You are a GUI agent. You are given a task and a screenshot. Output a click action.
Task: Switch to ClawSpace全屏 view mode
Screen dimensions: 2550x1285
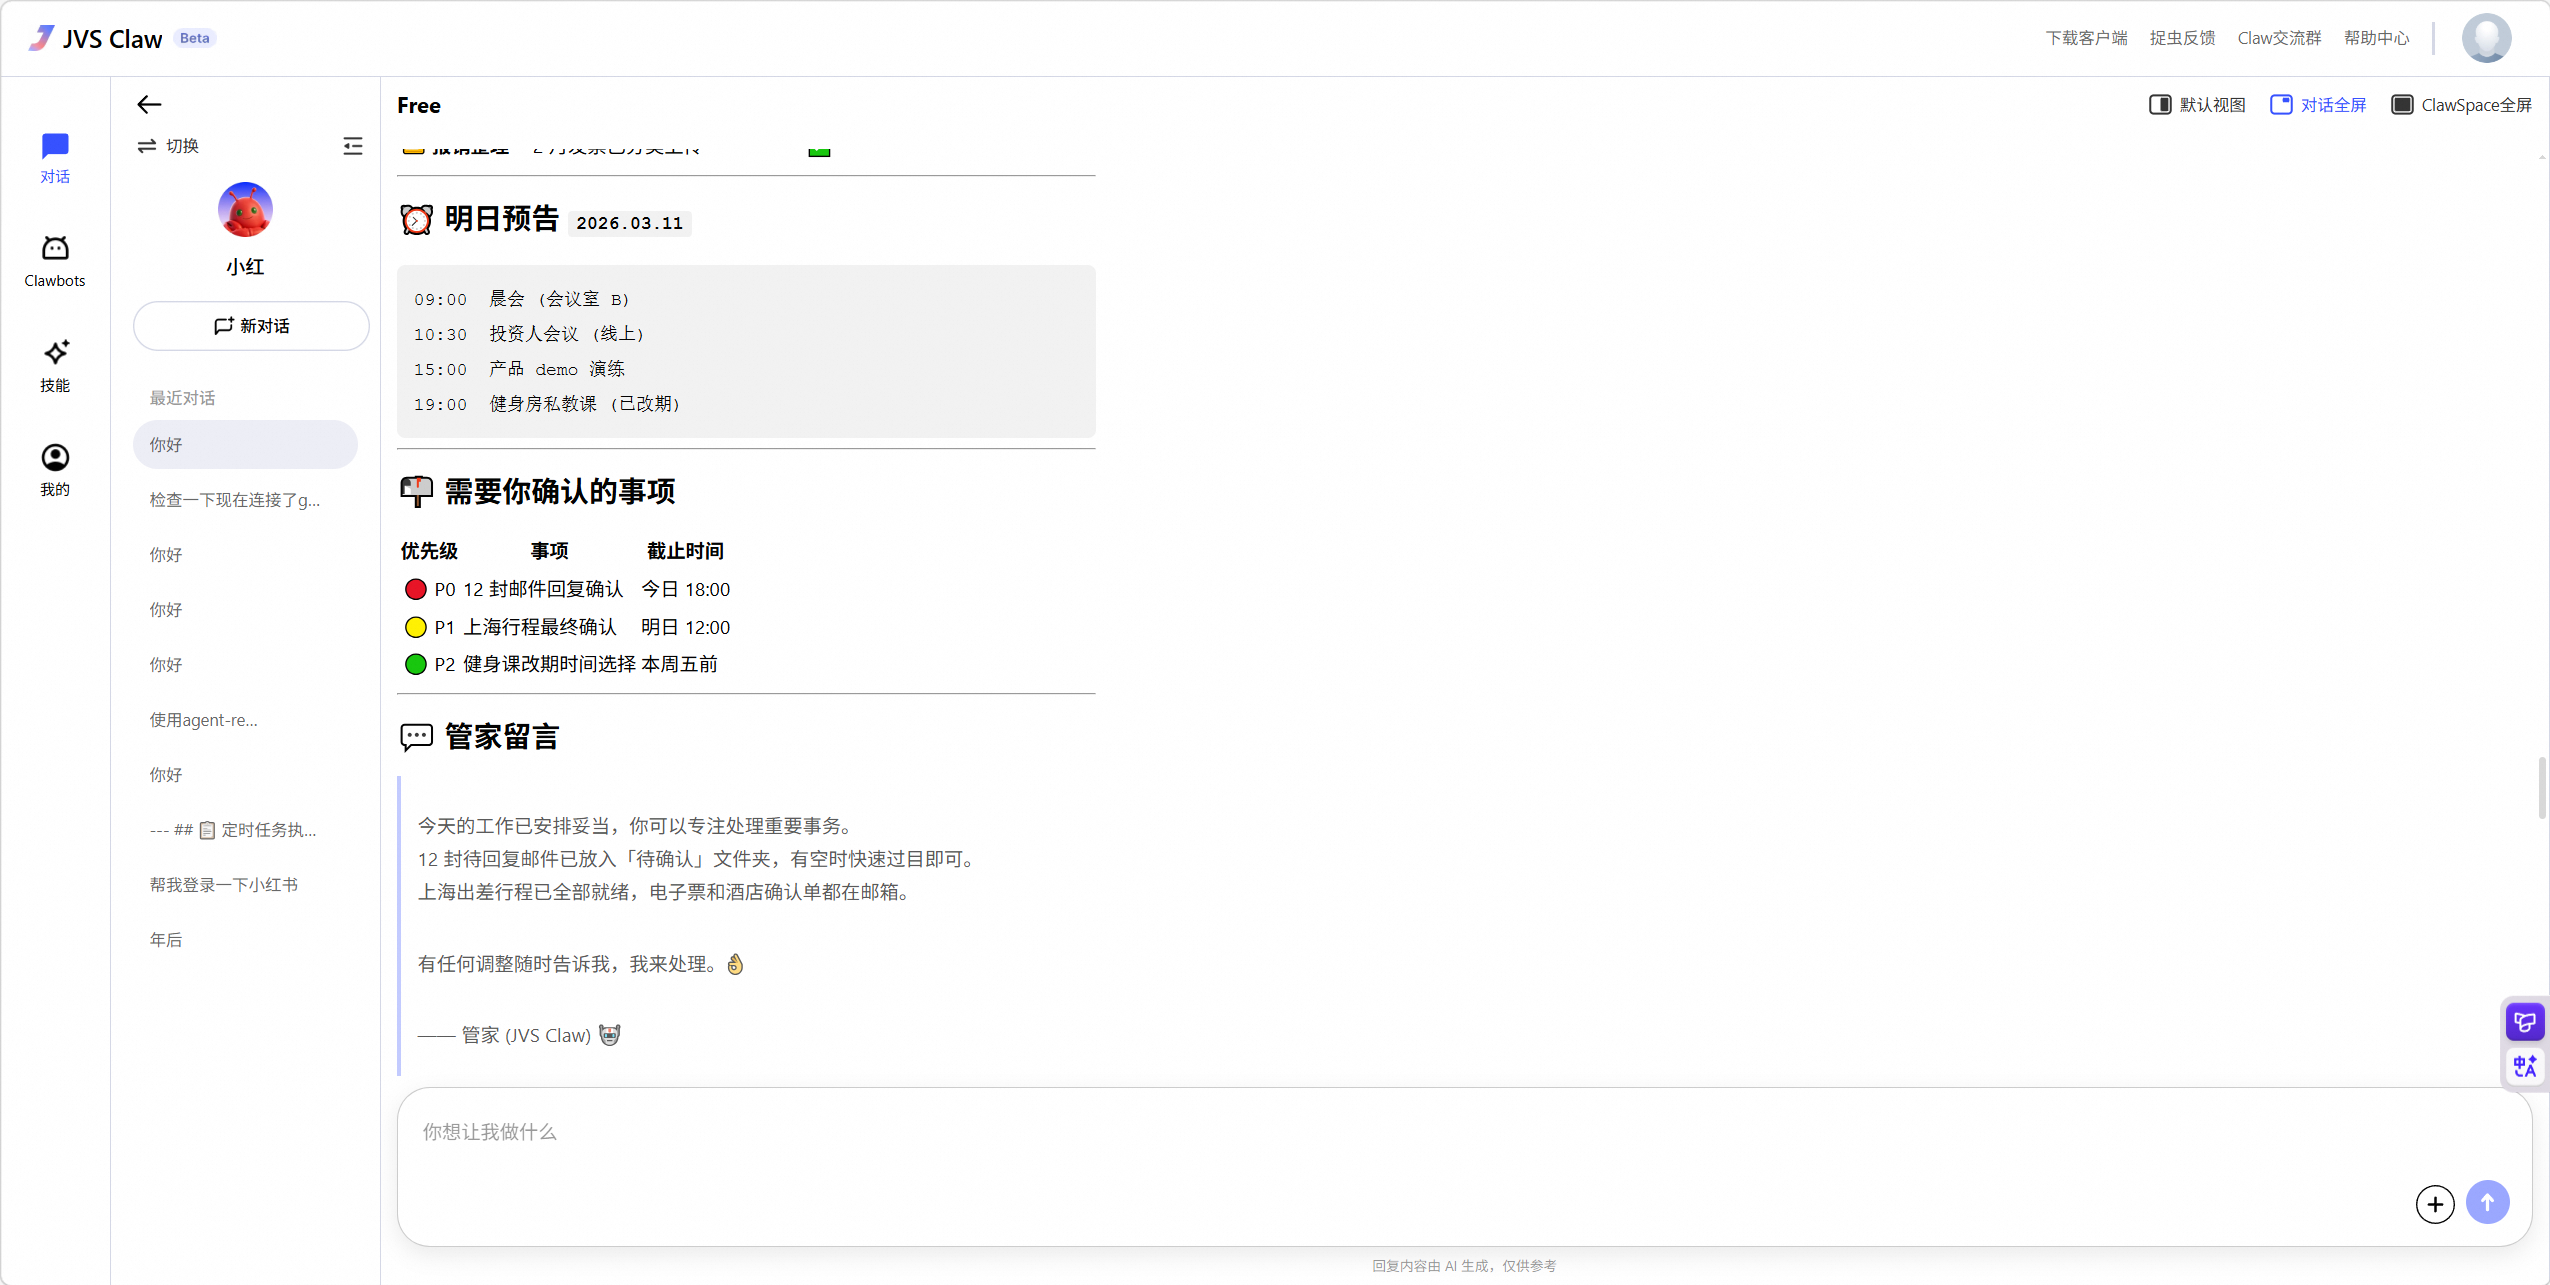pos(2462,104)
